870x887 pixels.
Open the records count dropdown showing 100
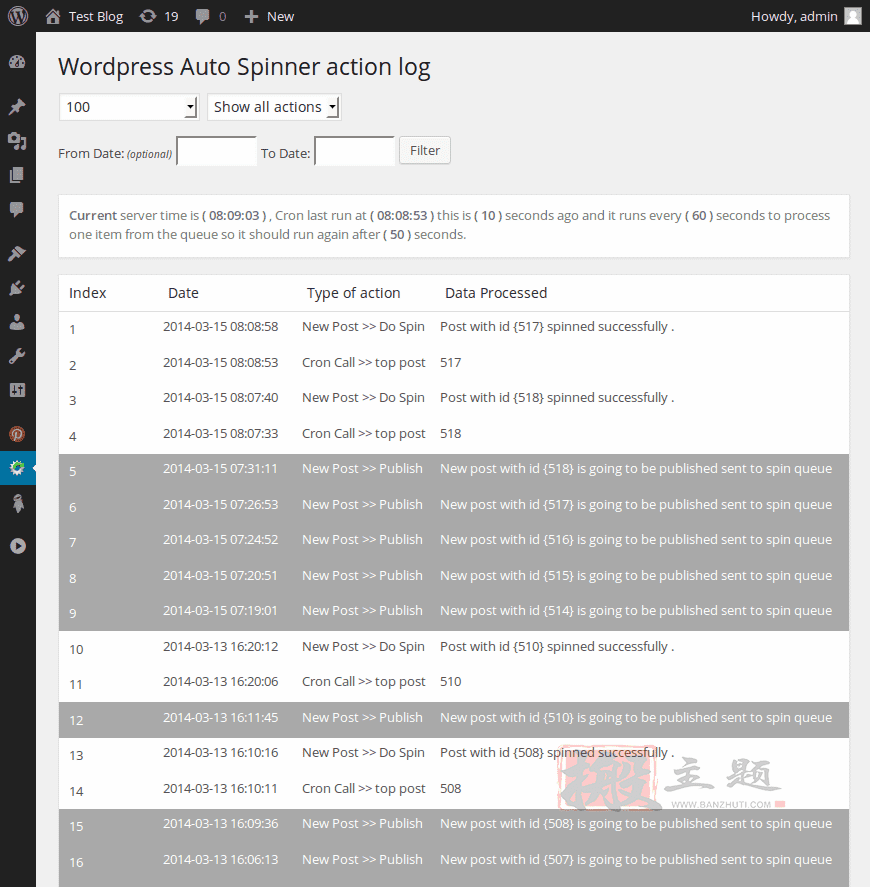[x=129, y=107]
